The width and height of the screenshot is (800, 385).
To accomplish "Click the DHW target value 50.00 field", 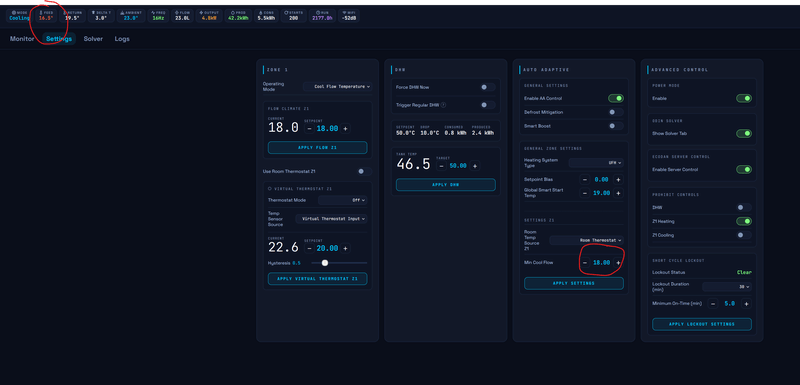I will (458, 166).
